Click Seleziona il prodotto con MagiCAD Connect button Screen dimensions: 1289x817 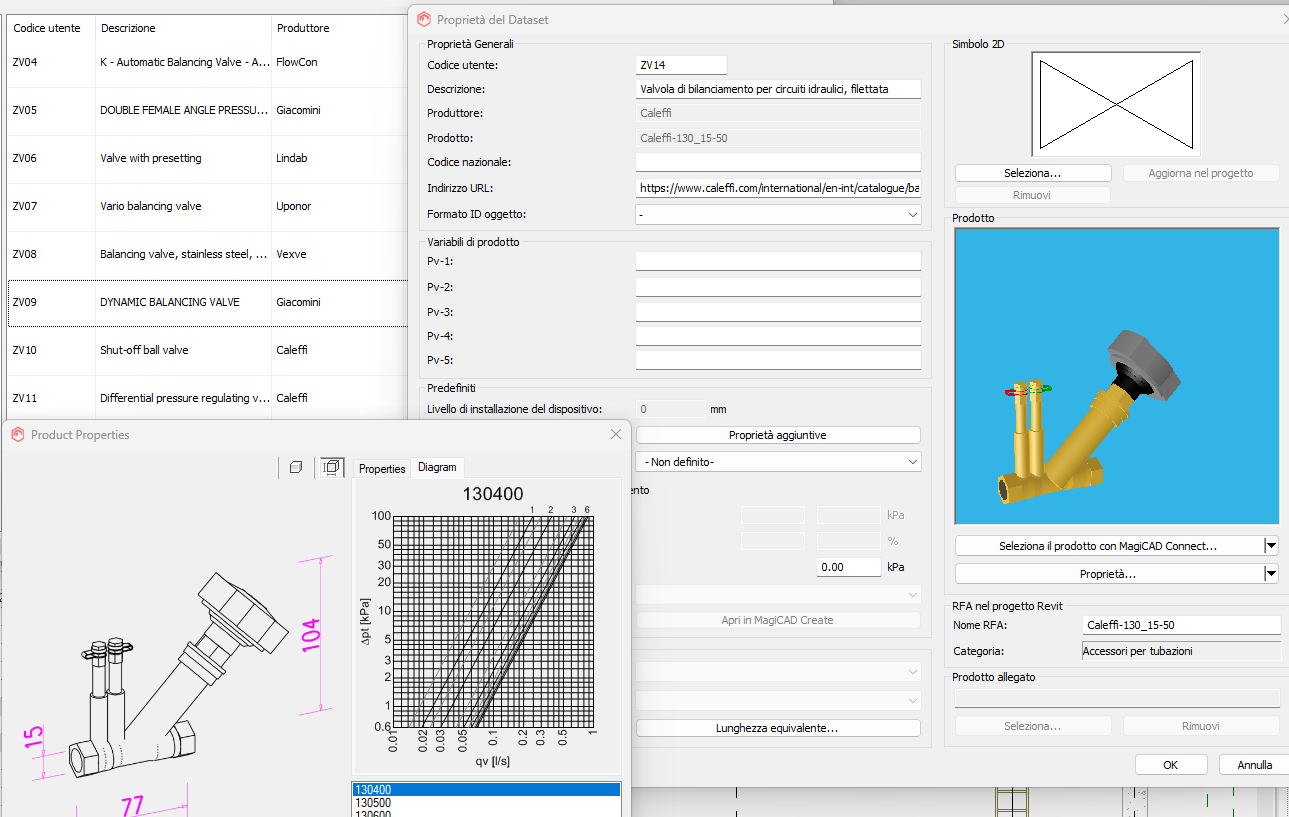(x=1108, y=546)
